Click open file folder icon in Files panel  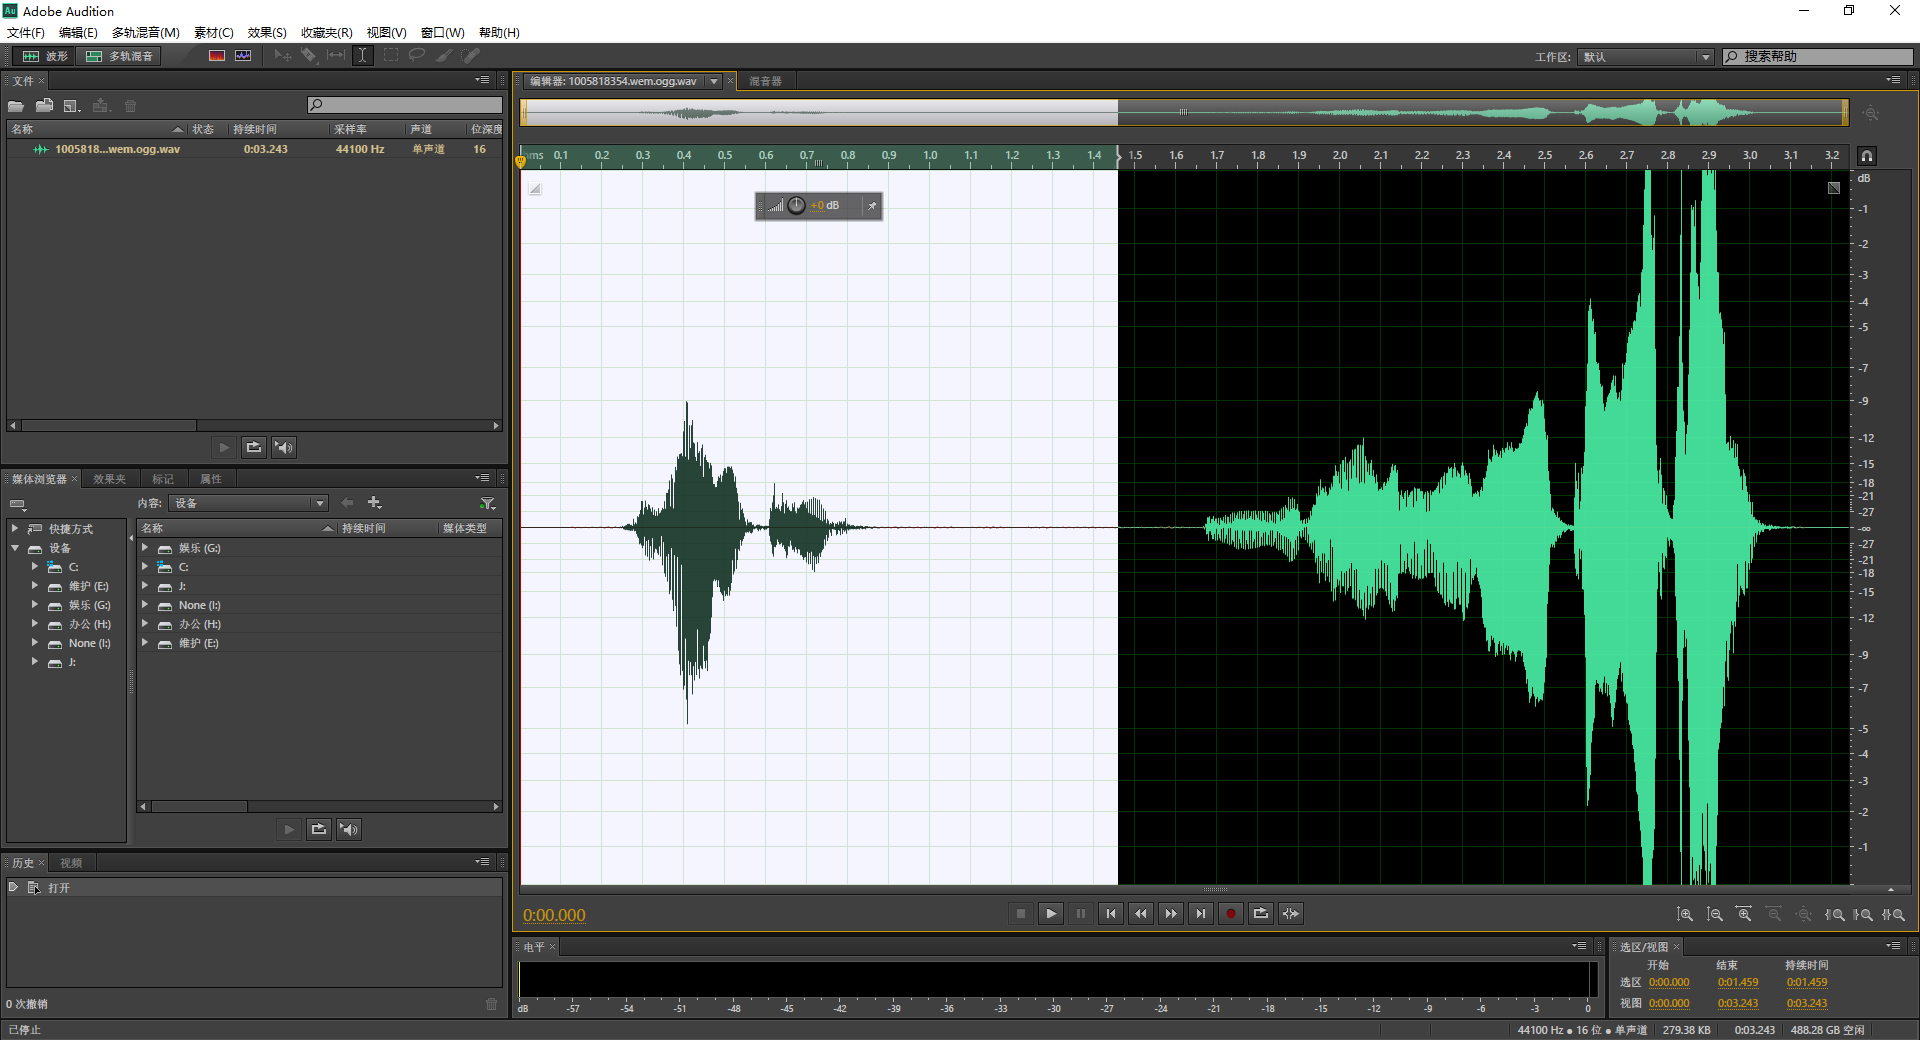click(16, 105)
